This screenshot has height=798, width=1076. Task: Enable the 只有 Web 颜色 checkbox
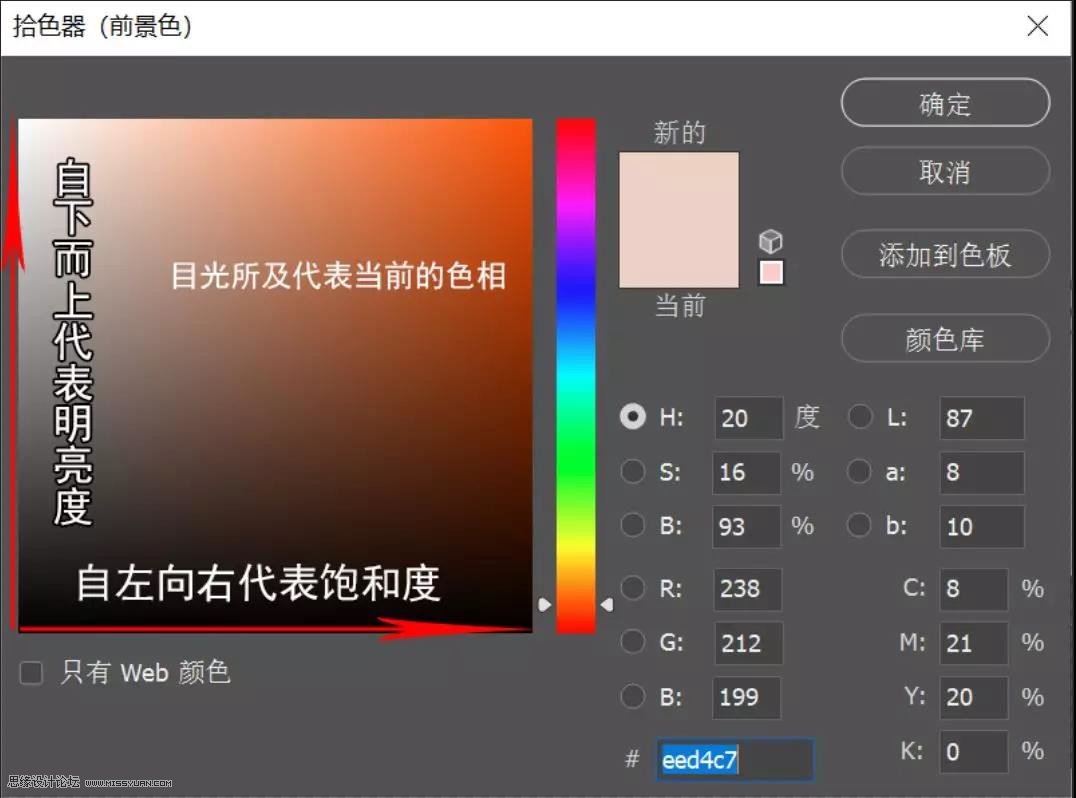(x=31, y=673)
